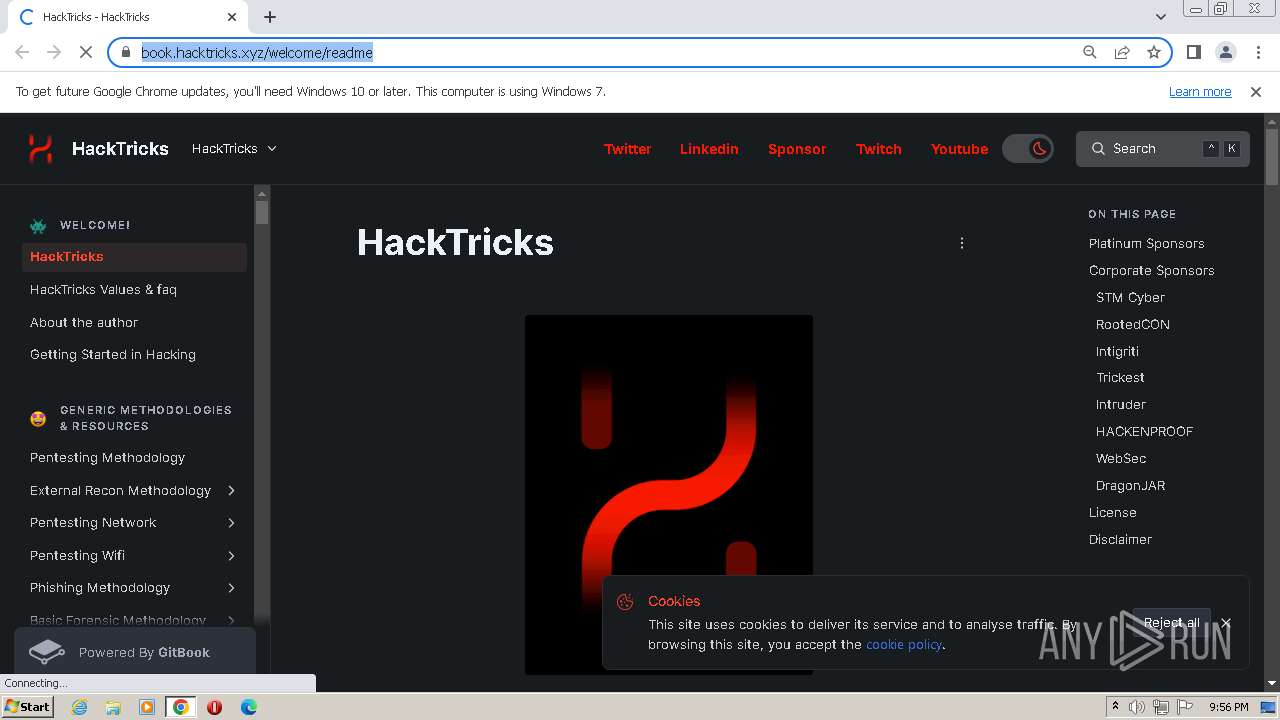Viewport: 1280px width, 720px height.
Task: Jump to Disclaimer section
Action: (x=1120, y=539)
